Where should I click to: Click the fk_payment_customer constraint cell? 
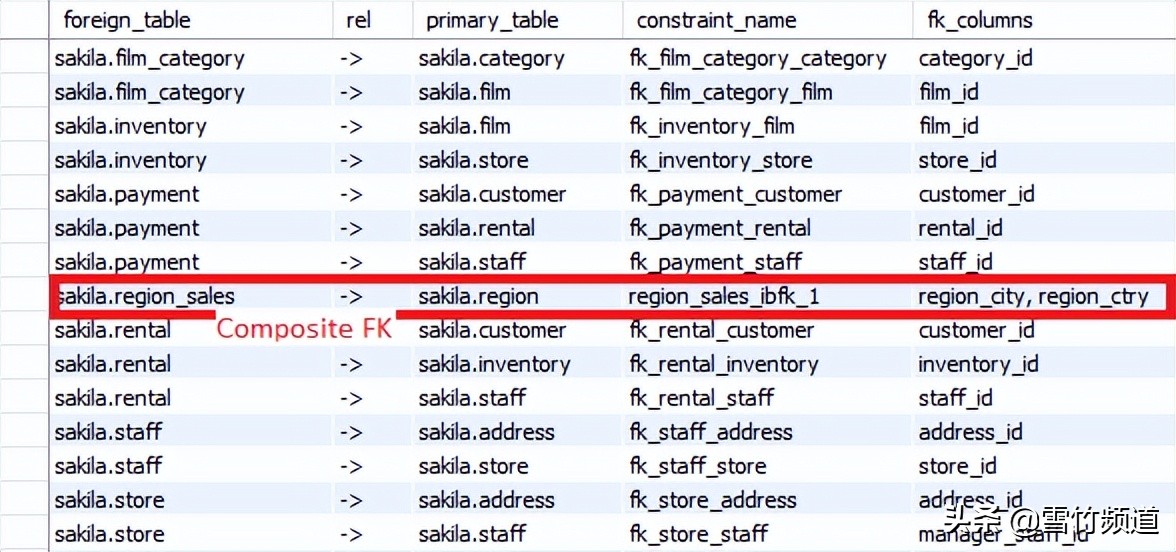[x=735, y=195]
